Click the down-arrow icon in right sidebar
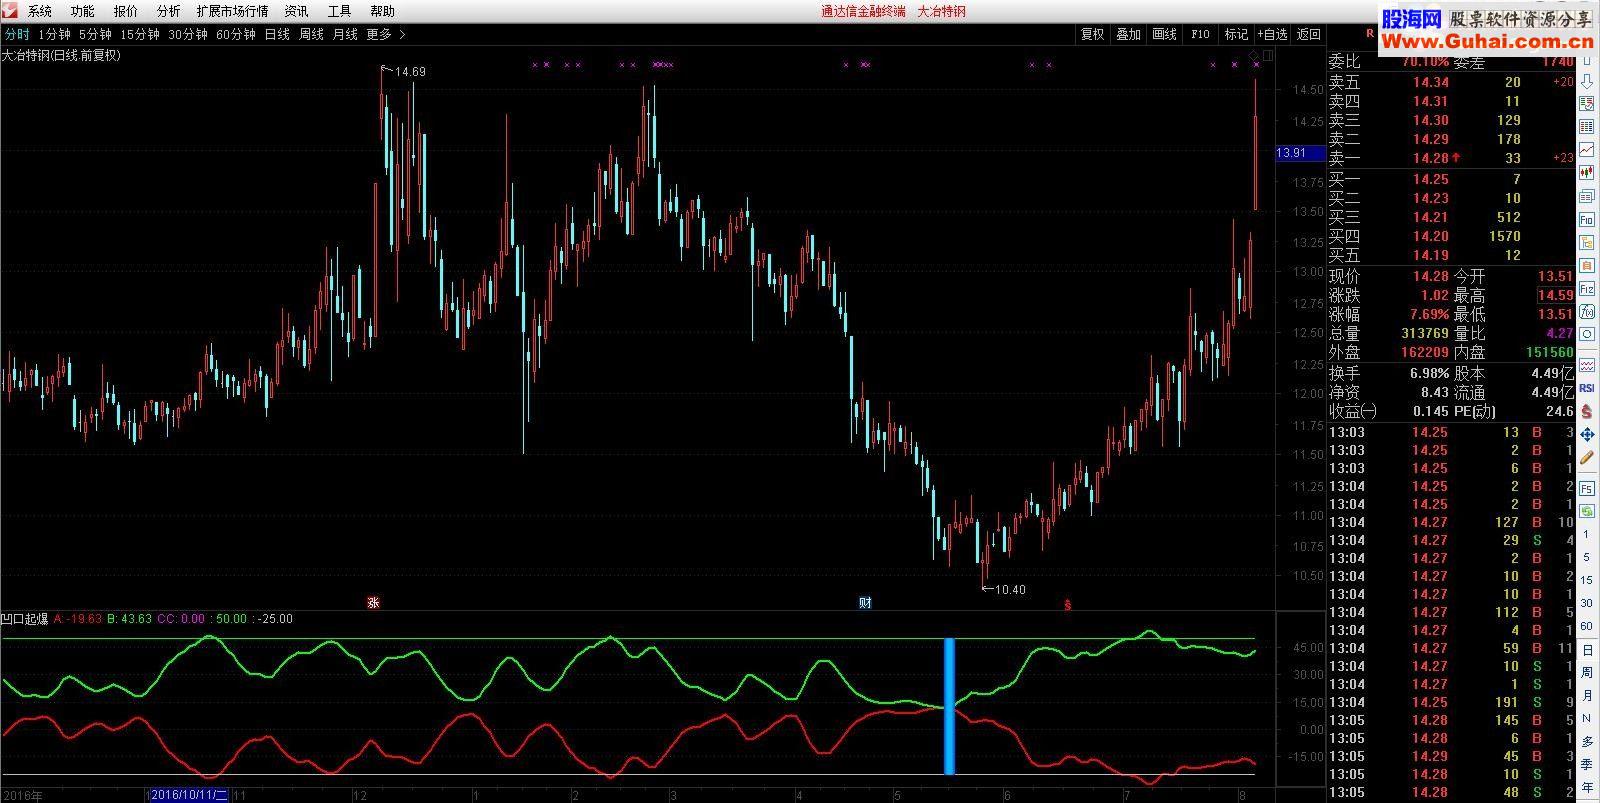The height and width of the screenshot is (803, 1600). [x=1587, y=82]
